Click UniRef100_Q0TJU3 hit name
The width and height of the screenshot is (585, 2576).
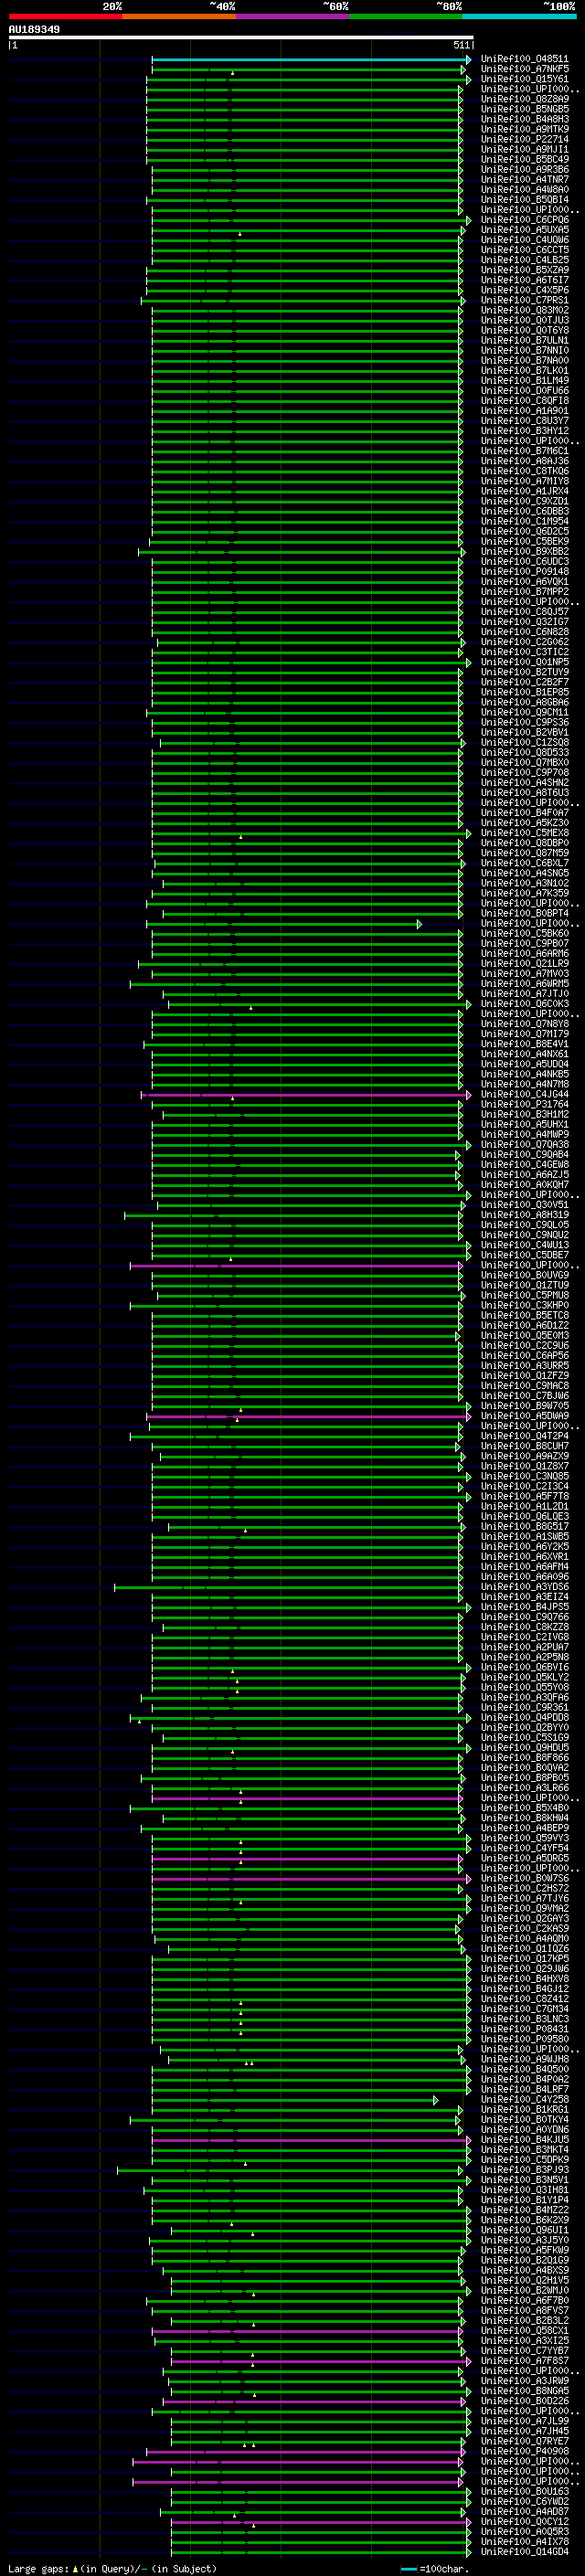coord(524,320)
